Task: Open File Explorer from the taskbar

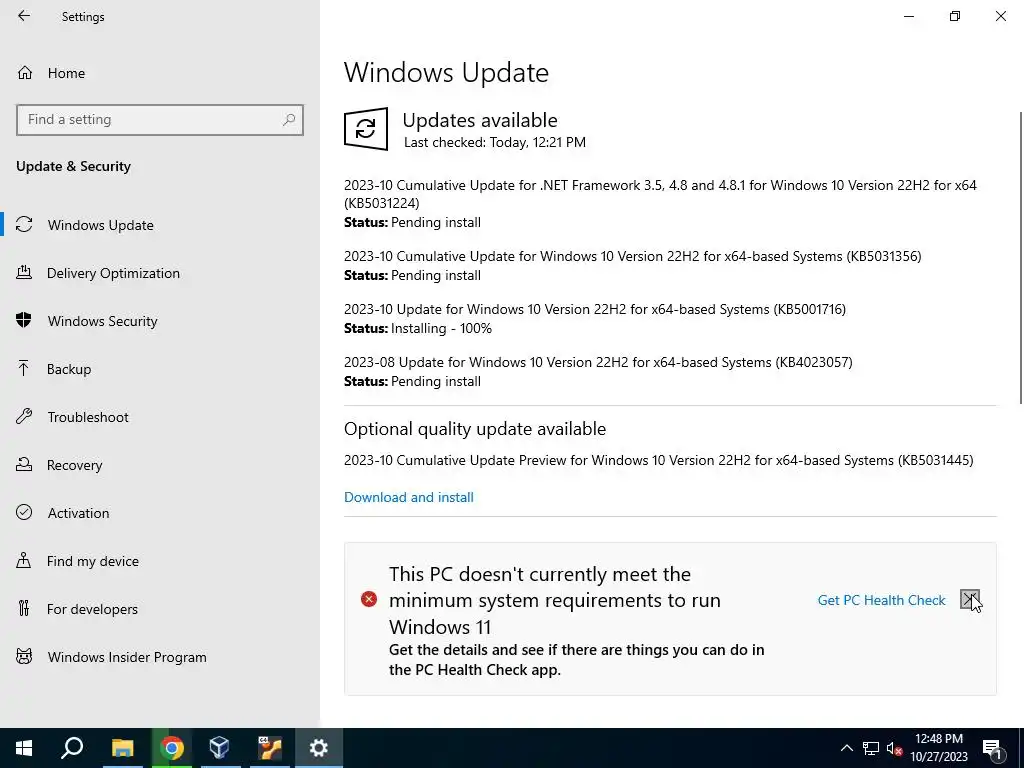Action: [x=123, y=748]
